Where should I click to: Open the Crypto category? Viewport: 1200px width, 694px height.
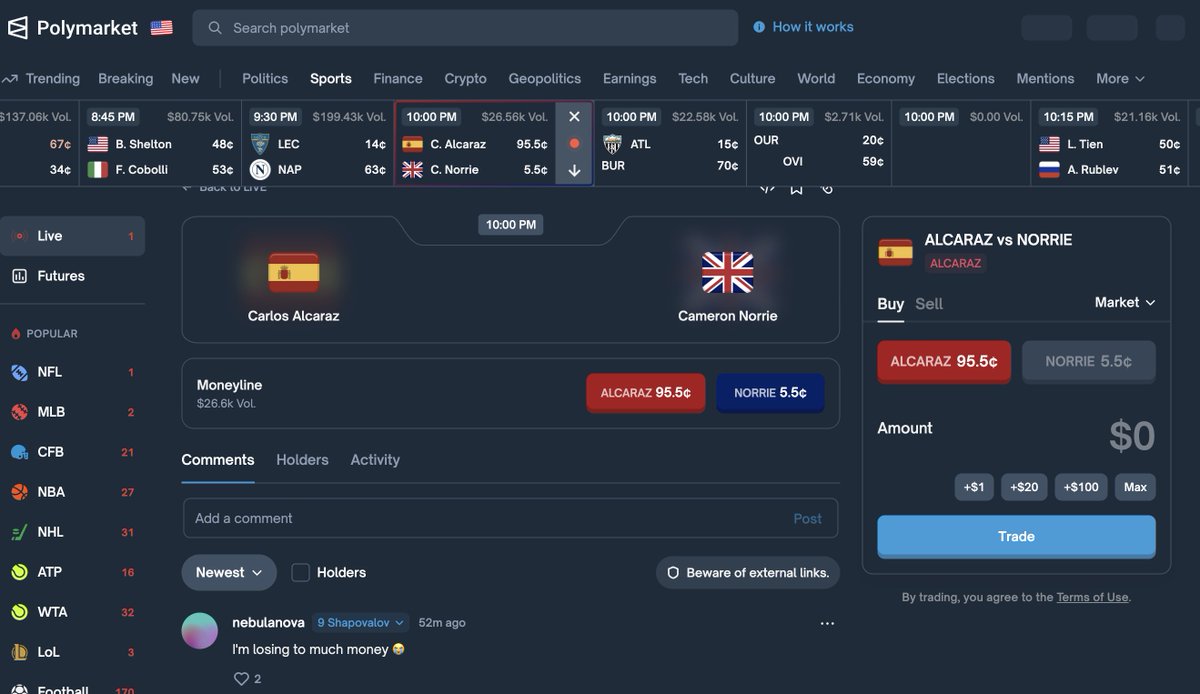pyautogui.click(x=465, y=78)
